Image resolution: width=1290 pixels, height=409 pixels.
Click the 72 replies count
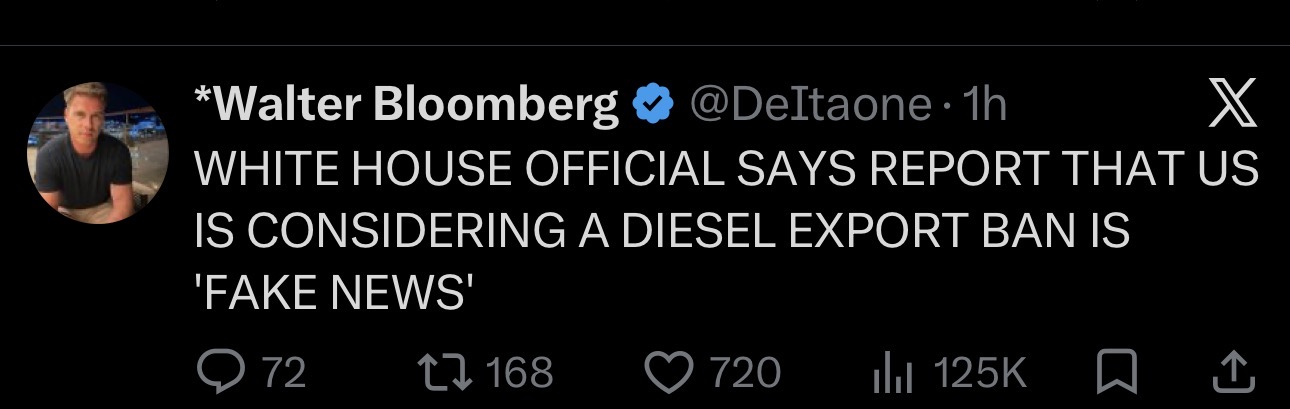283,374
